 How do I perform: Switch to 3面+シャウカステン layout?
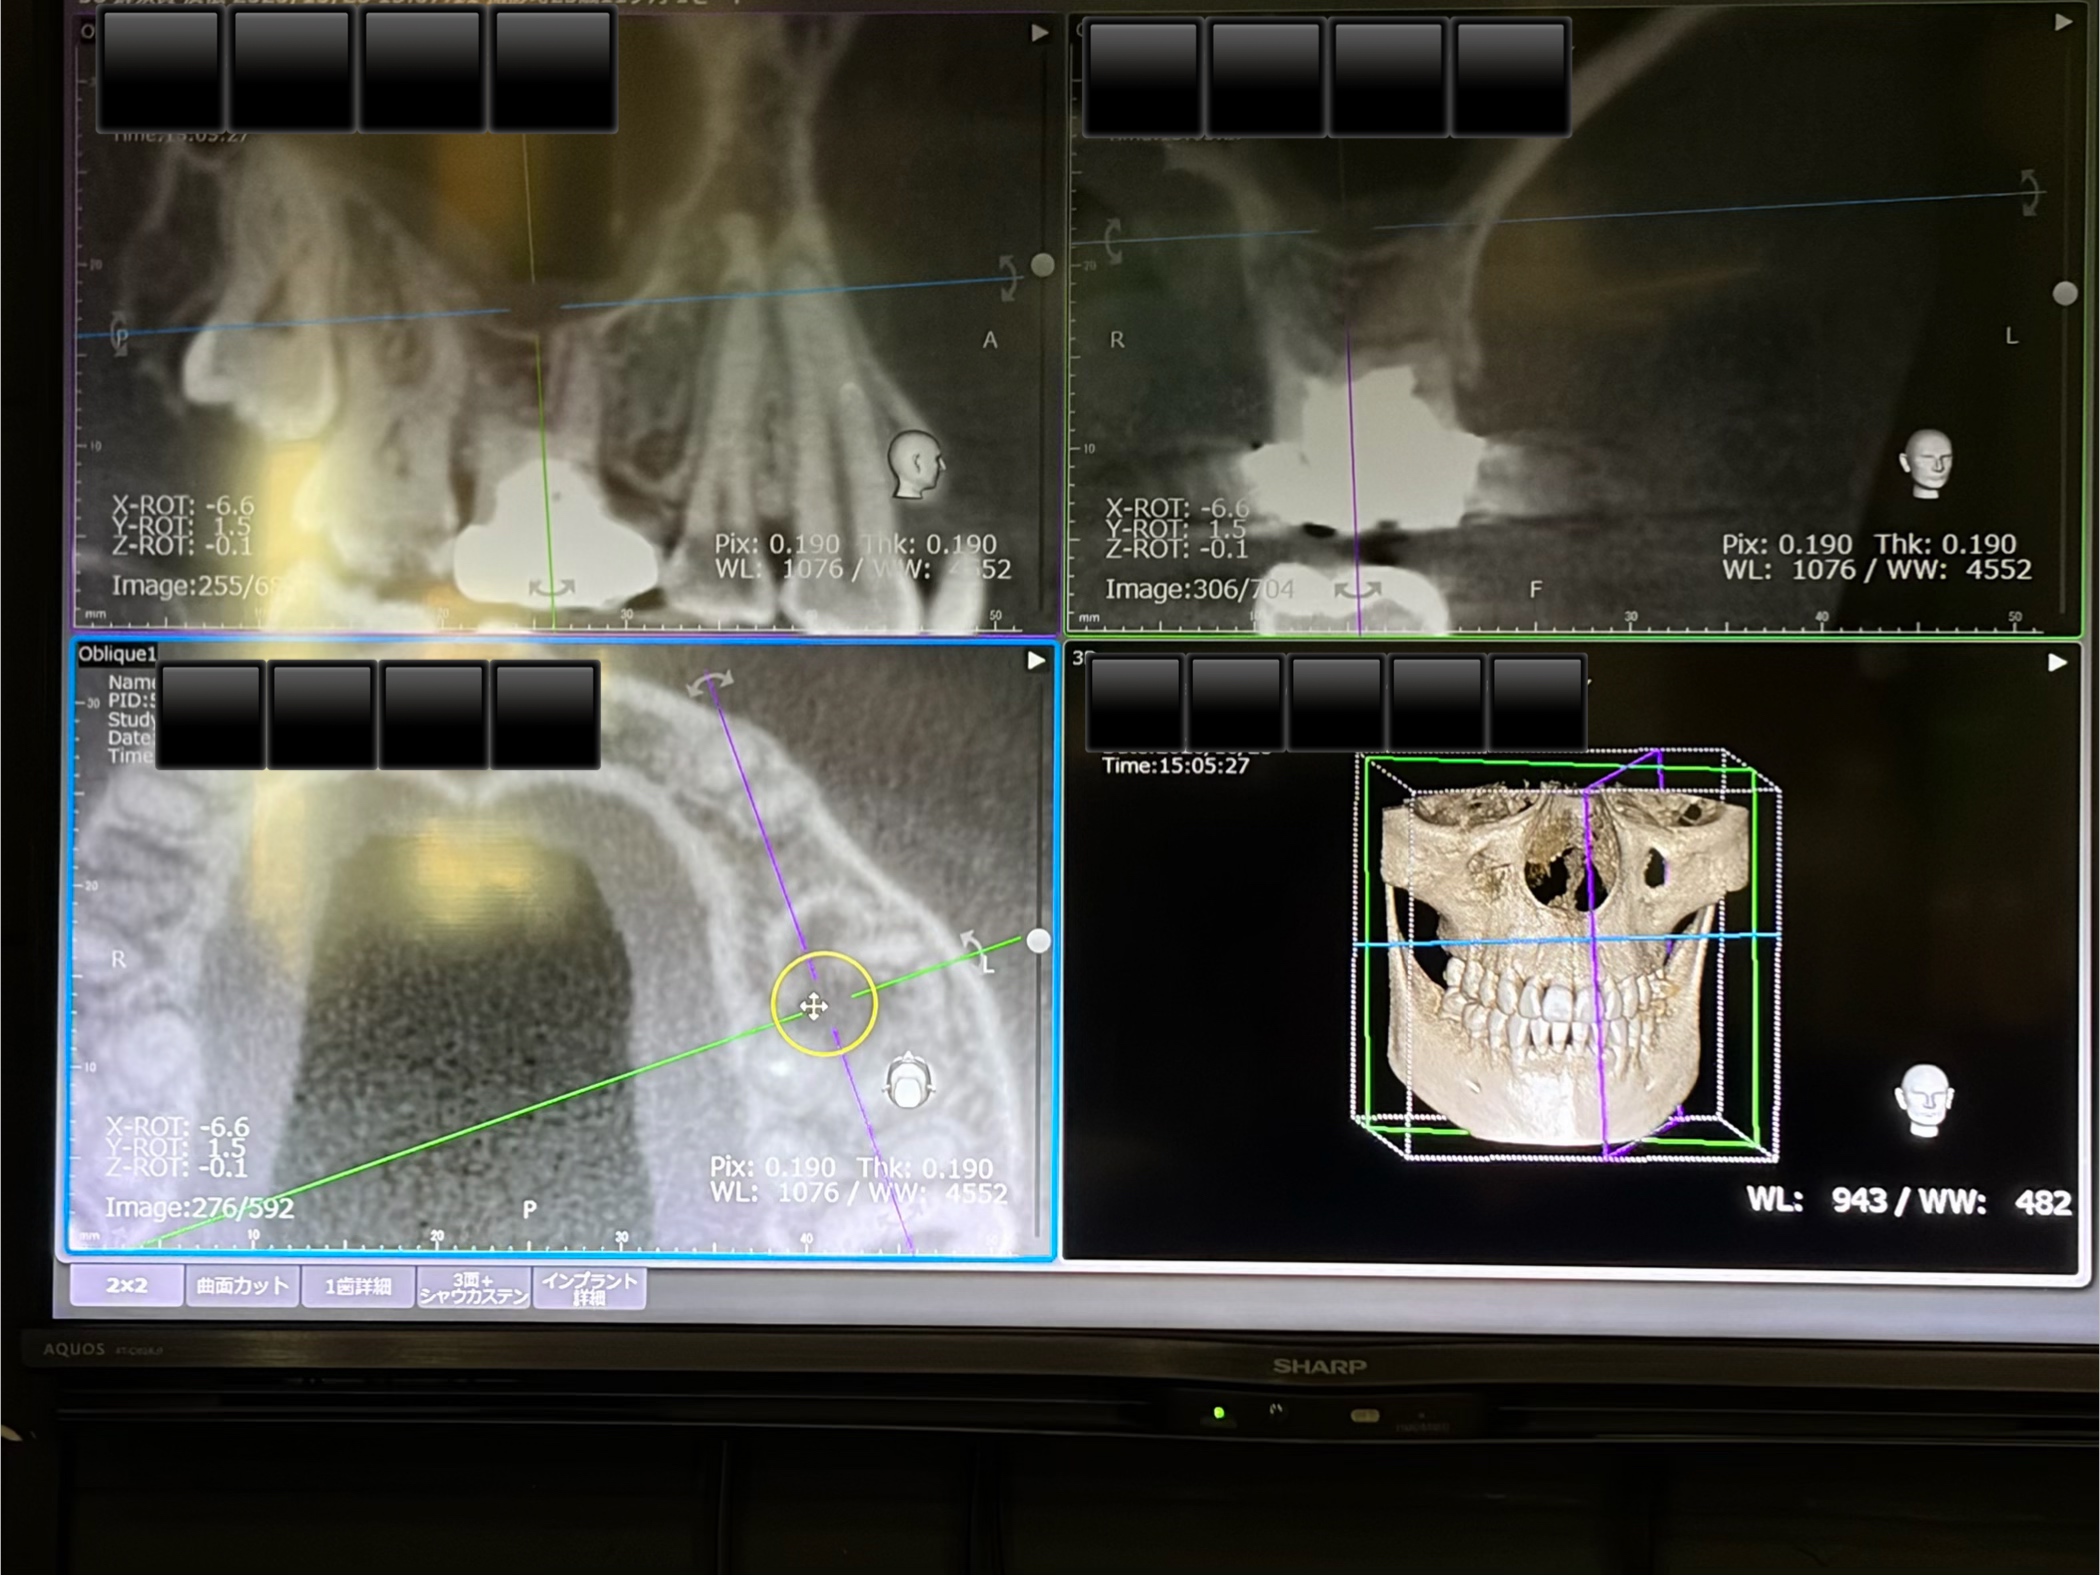point(473,1288)
